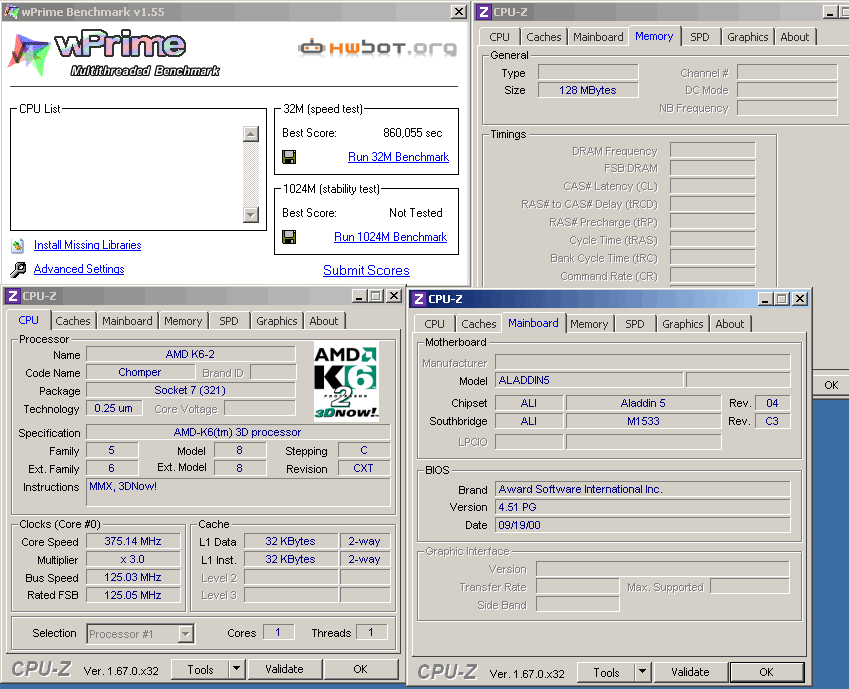The height and width of the screenshot is (689, 849).
Task: Run the 32M Benchmark
Action: coord(399,157)
